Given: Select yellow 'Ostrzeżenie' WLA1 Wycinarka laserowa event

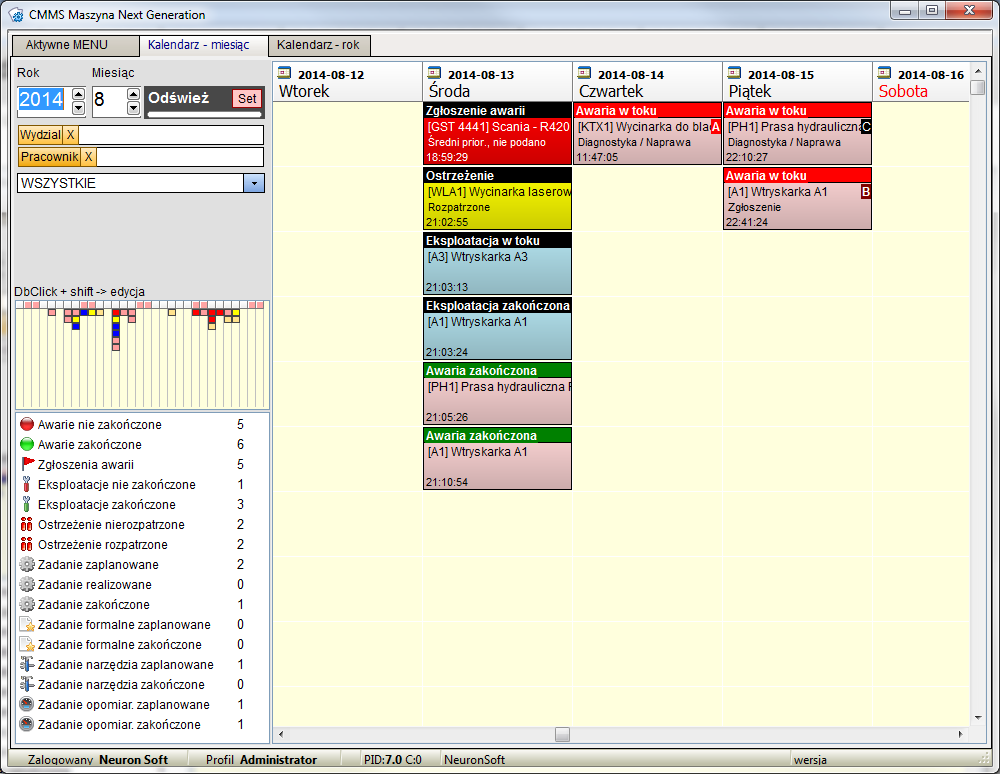Looking at the screenshot, I should (497, 198).
